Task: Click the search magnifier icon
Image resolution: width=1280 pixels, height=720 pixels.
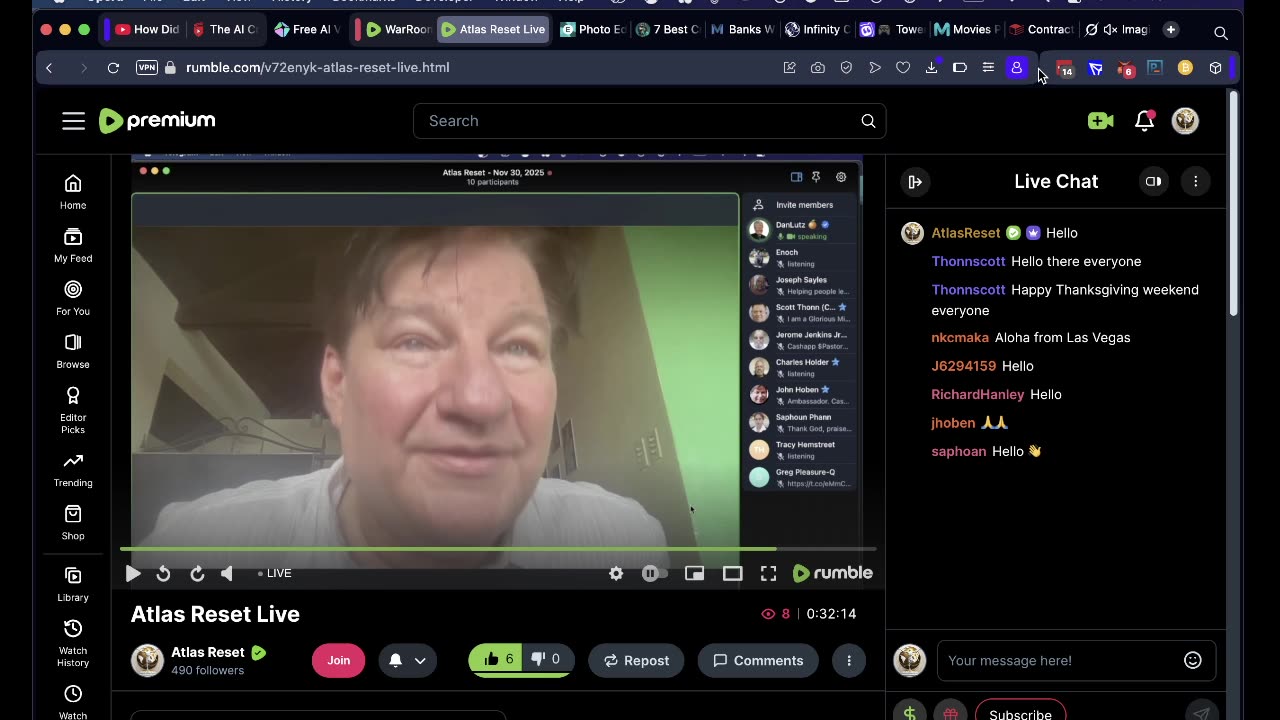Action: click(x=868, y=121)
